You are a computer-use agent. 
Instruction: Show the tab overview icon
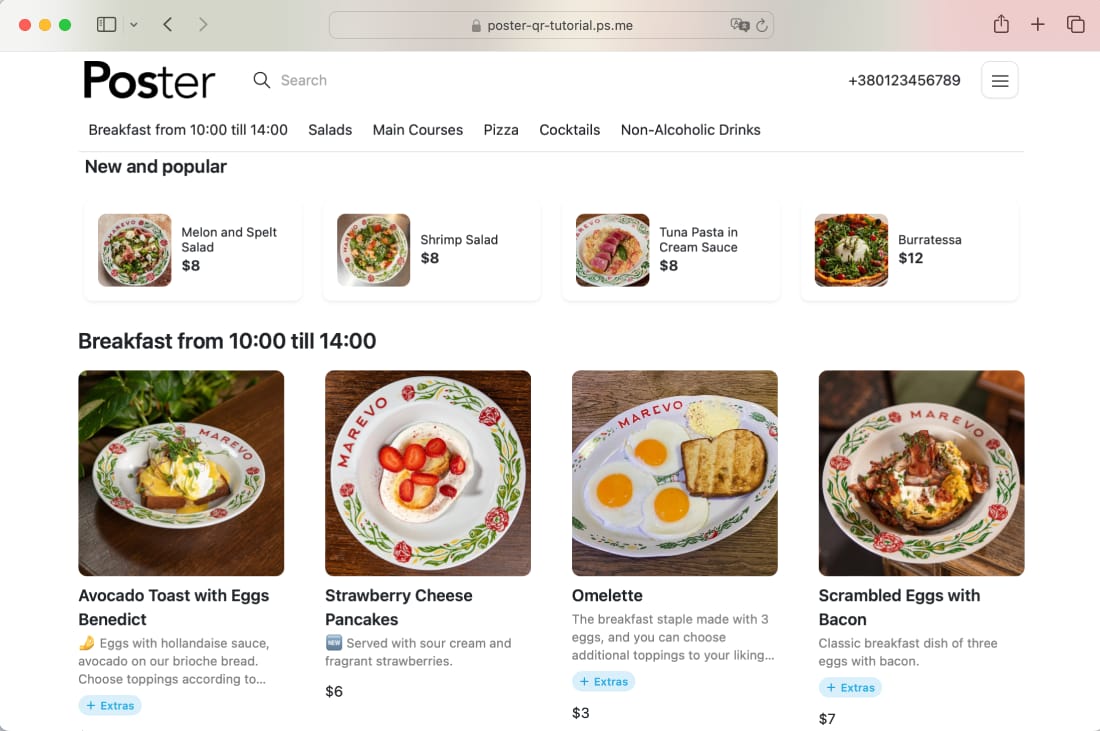[1075, 25]
